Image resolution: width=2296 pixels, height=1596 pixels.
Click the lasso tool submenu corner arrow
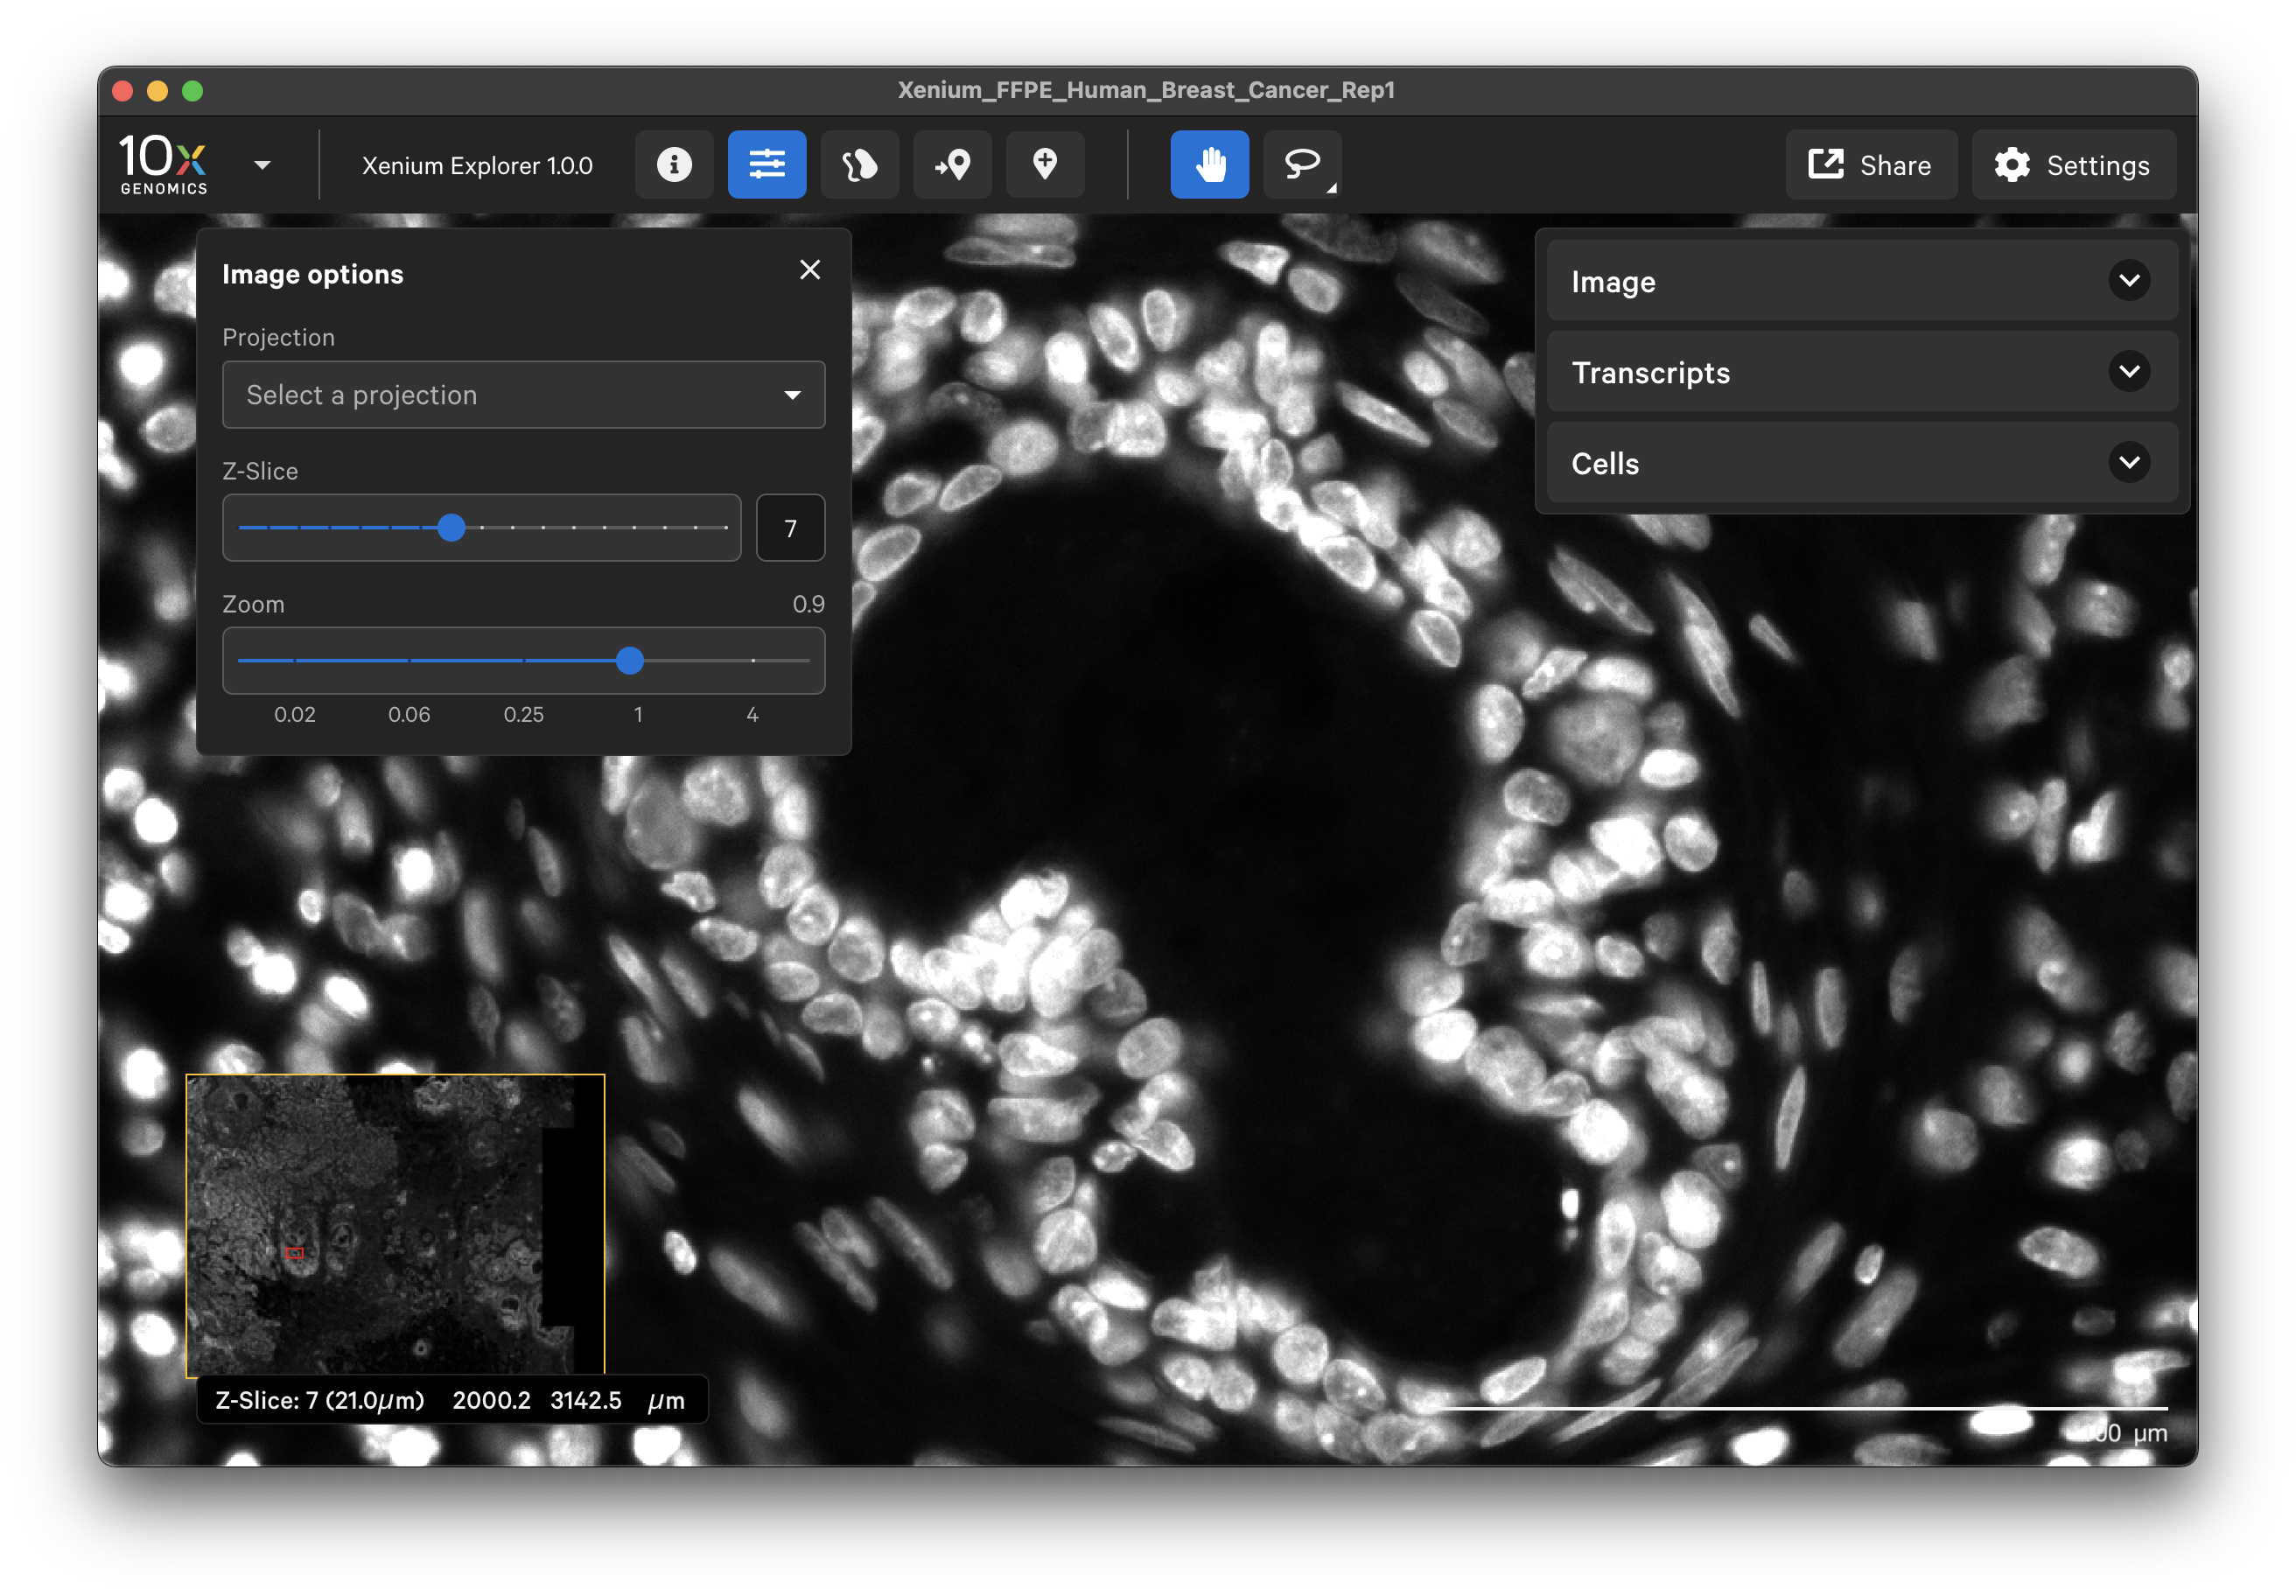click(x=1331, y=188)
